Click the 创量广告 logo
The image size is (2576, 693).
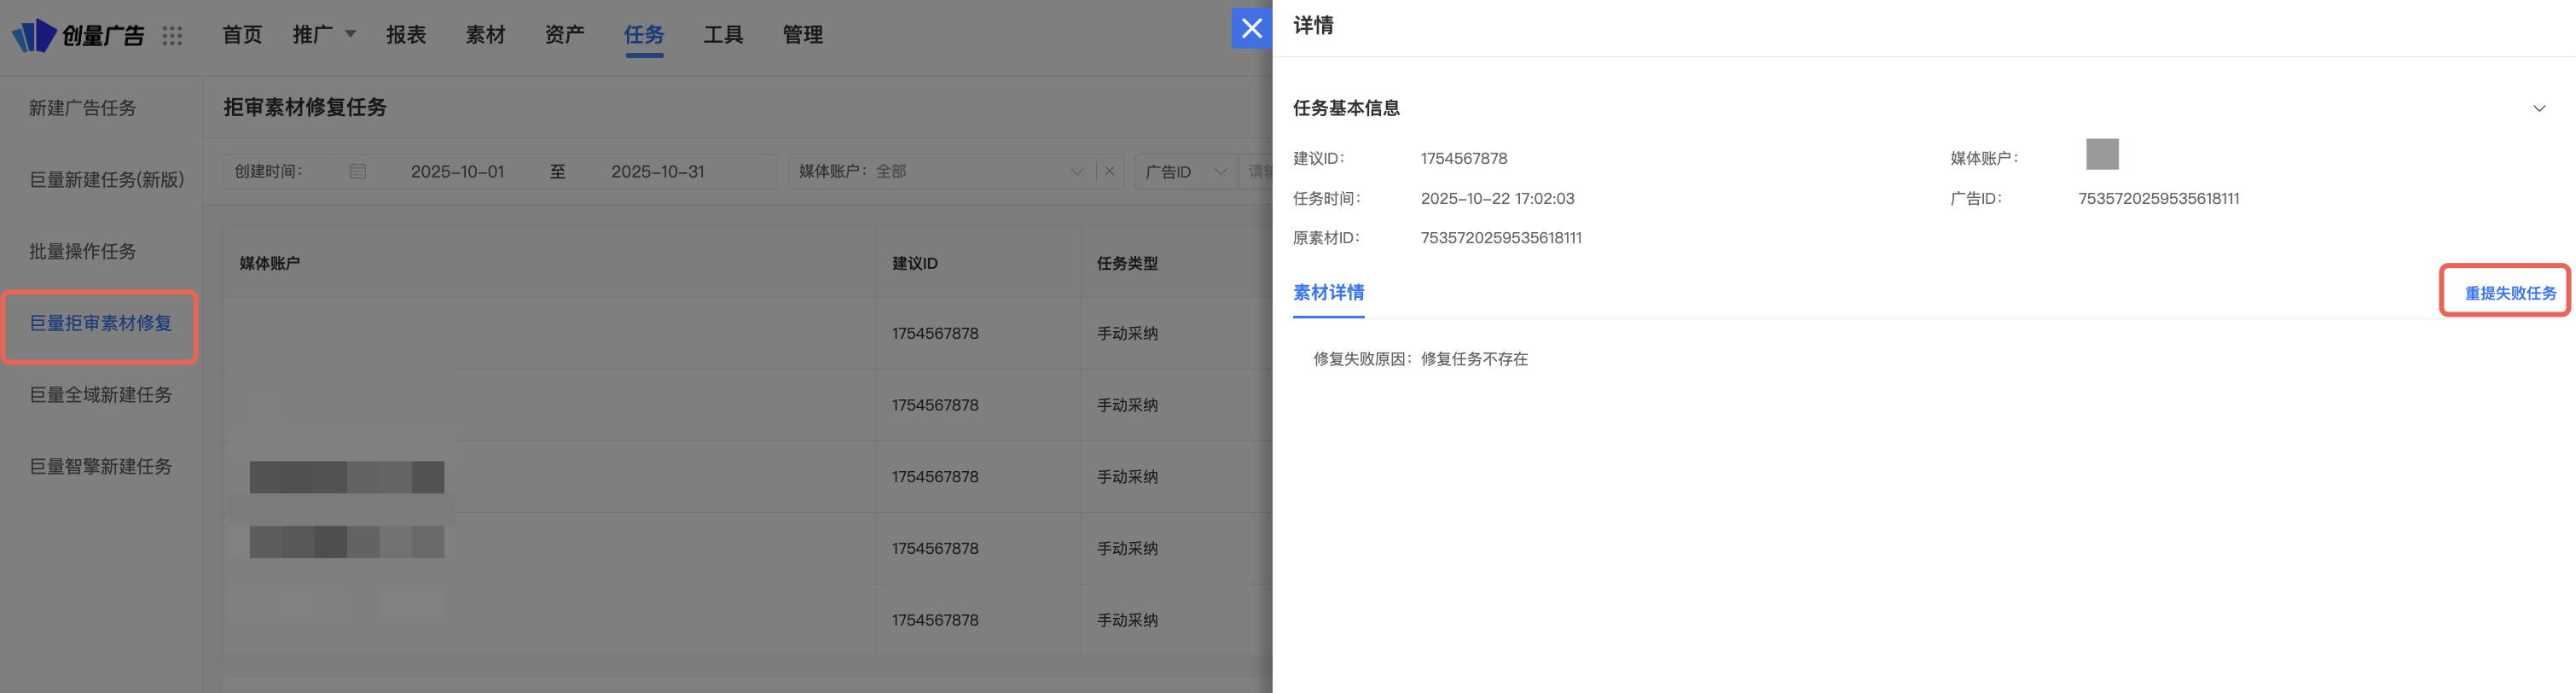click(x=78, y=35)
